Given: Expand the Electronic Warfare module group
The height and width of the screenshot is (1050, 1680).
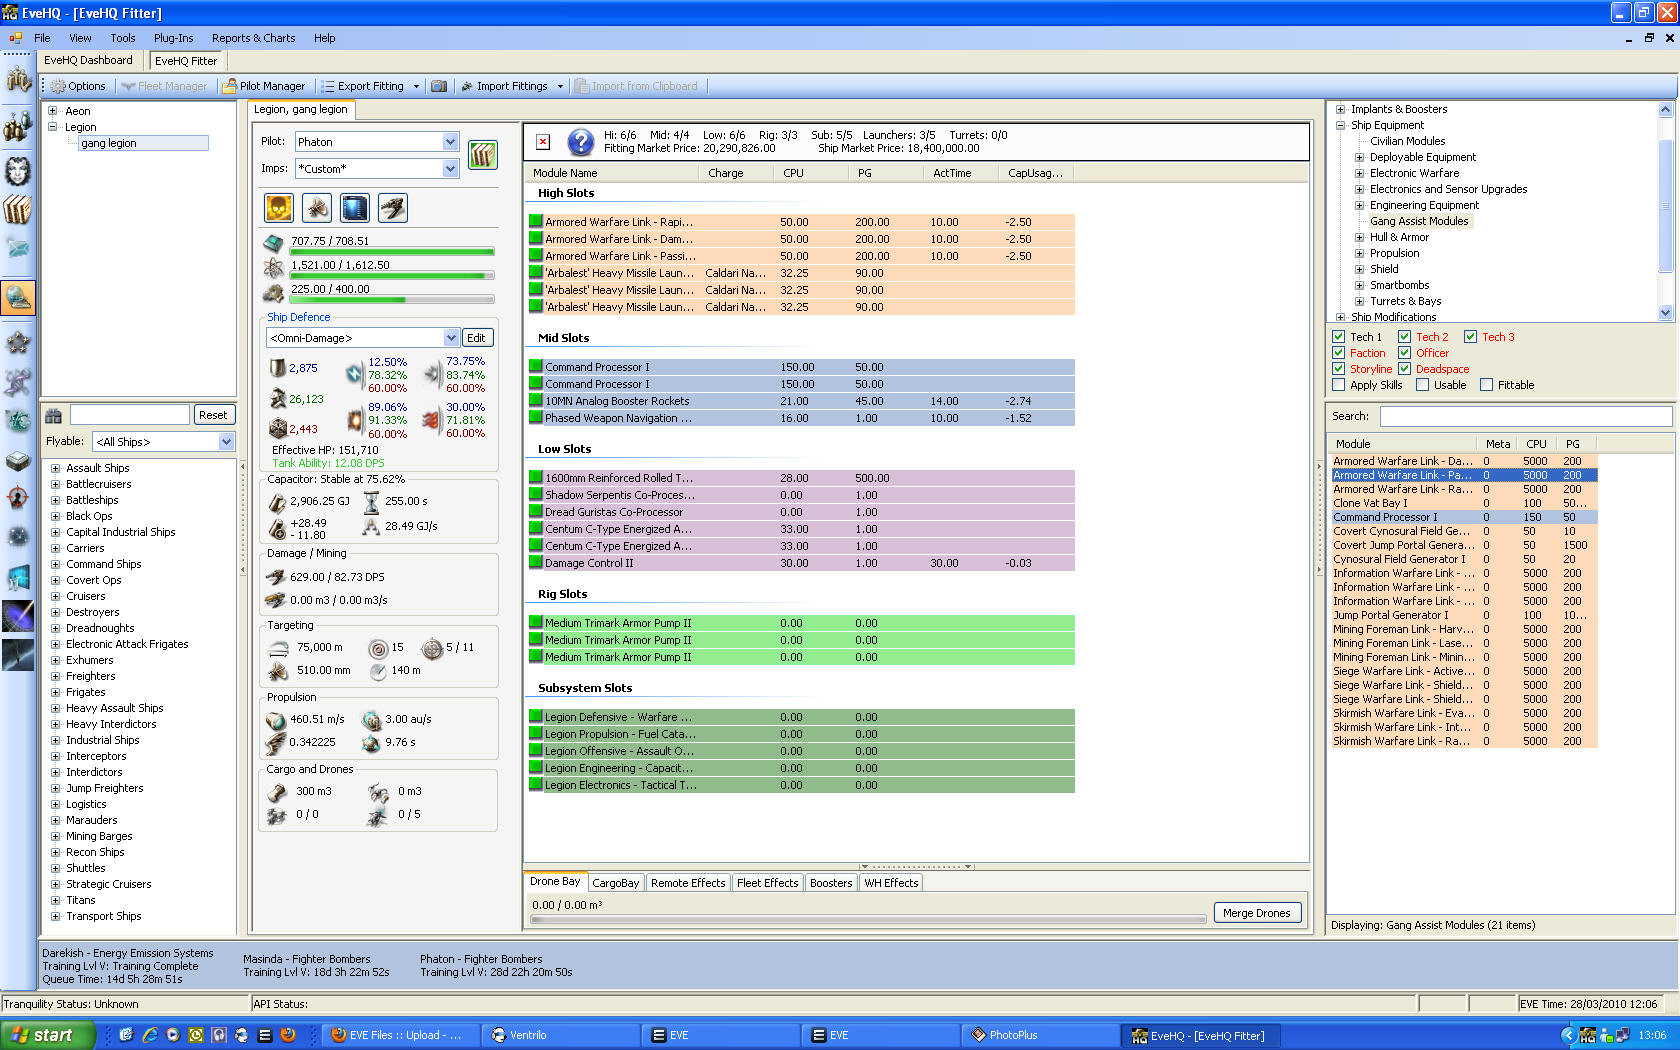Looking at the screenshot, I should pos(1360,173).
